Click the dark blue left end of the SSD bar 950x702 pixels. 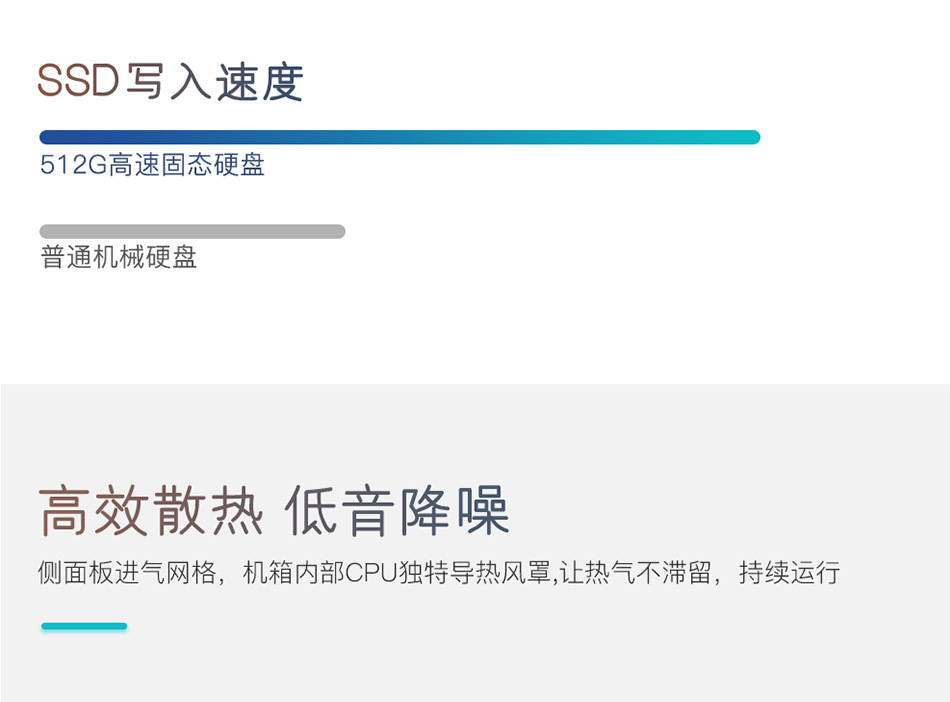click(x=50, y=137)
